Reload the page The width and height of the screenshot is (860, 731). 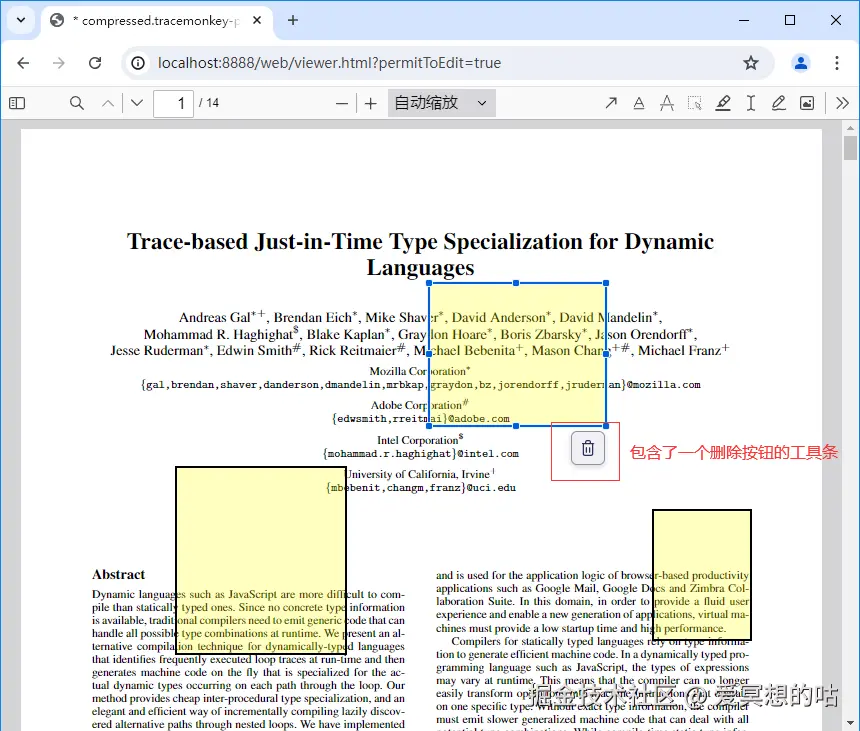95,63
